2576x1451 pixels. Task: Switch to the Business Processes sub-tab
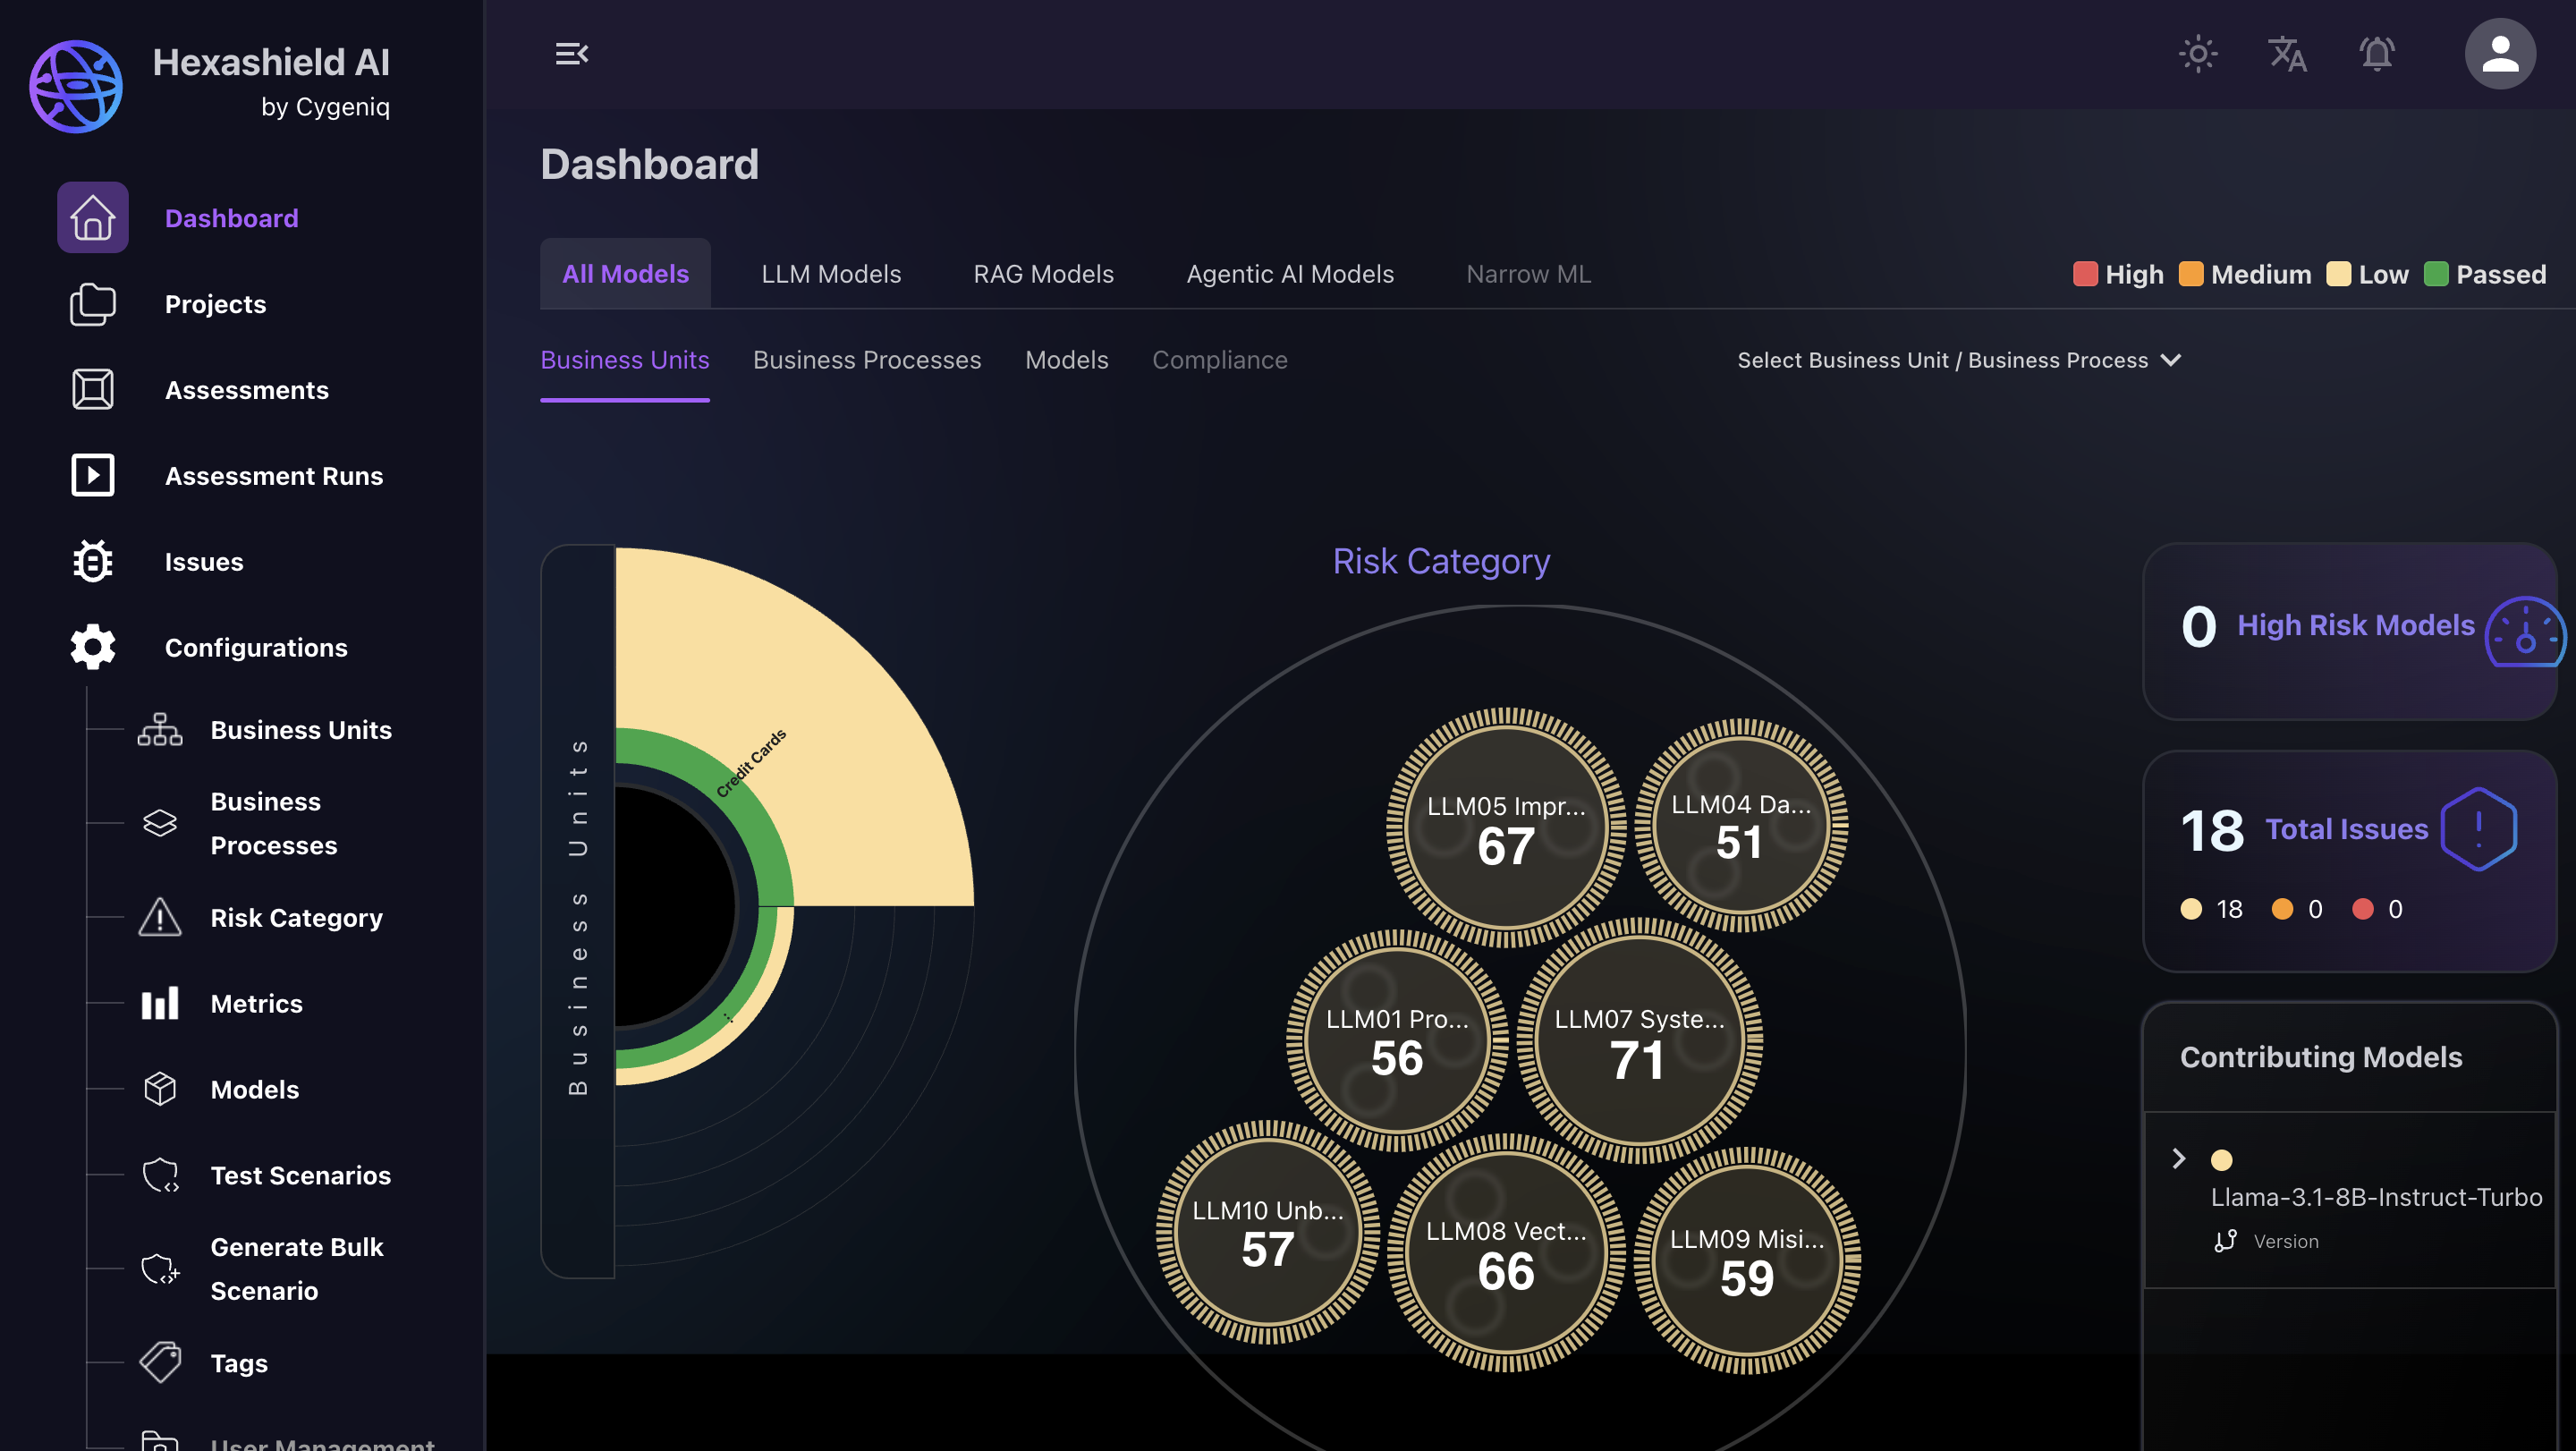(866, 360)
